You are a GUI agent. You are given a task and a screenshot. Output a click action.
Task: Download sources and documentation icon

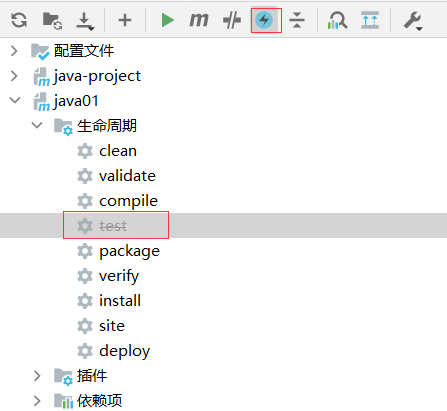pos(85,21)
